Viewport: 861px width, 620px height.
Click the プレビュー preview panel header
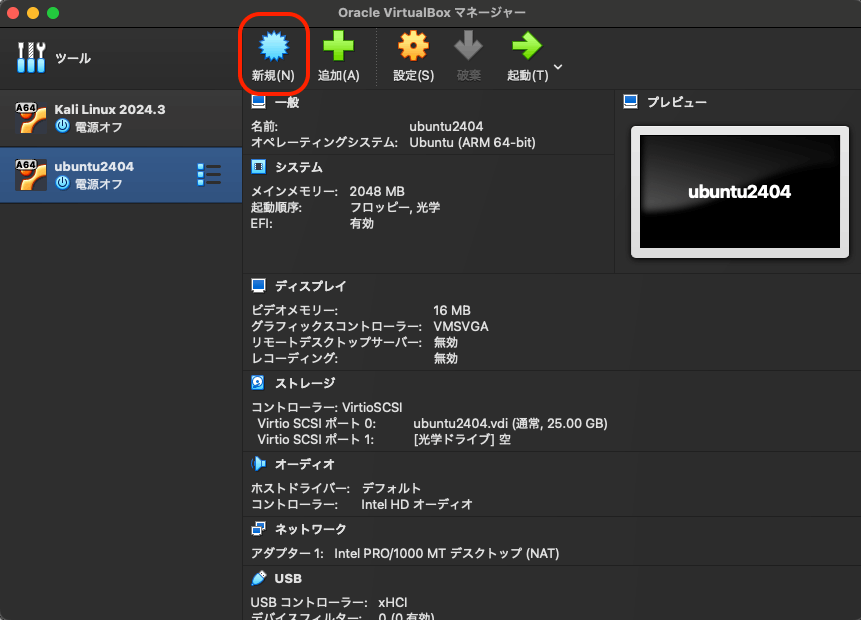click(x=677, y=102)
